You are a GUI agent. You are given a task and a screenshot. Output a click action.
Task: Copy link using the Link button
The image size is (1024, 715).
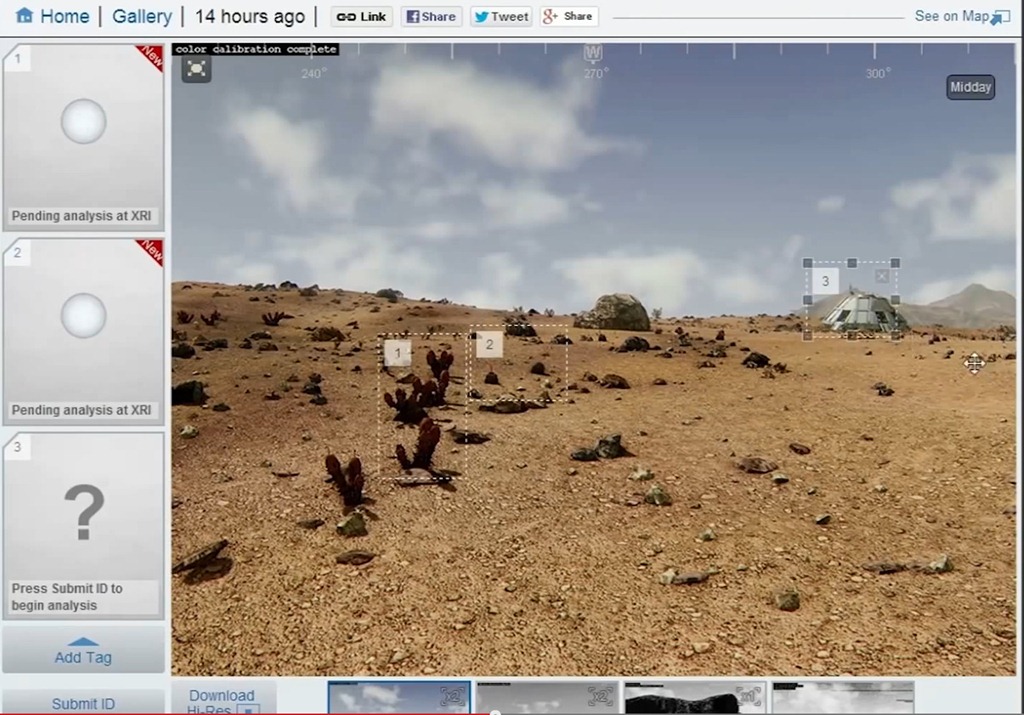[x=361, y=17]
